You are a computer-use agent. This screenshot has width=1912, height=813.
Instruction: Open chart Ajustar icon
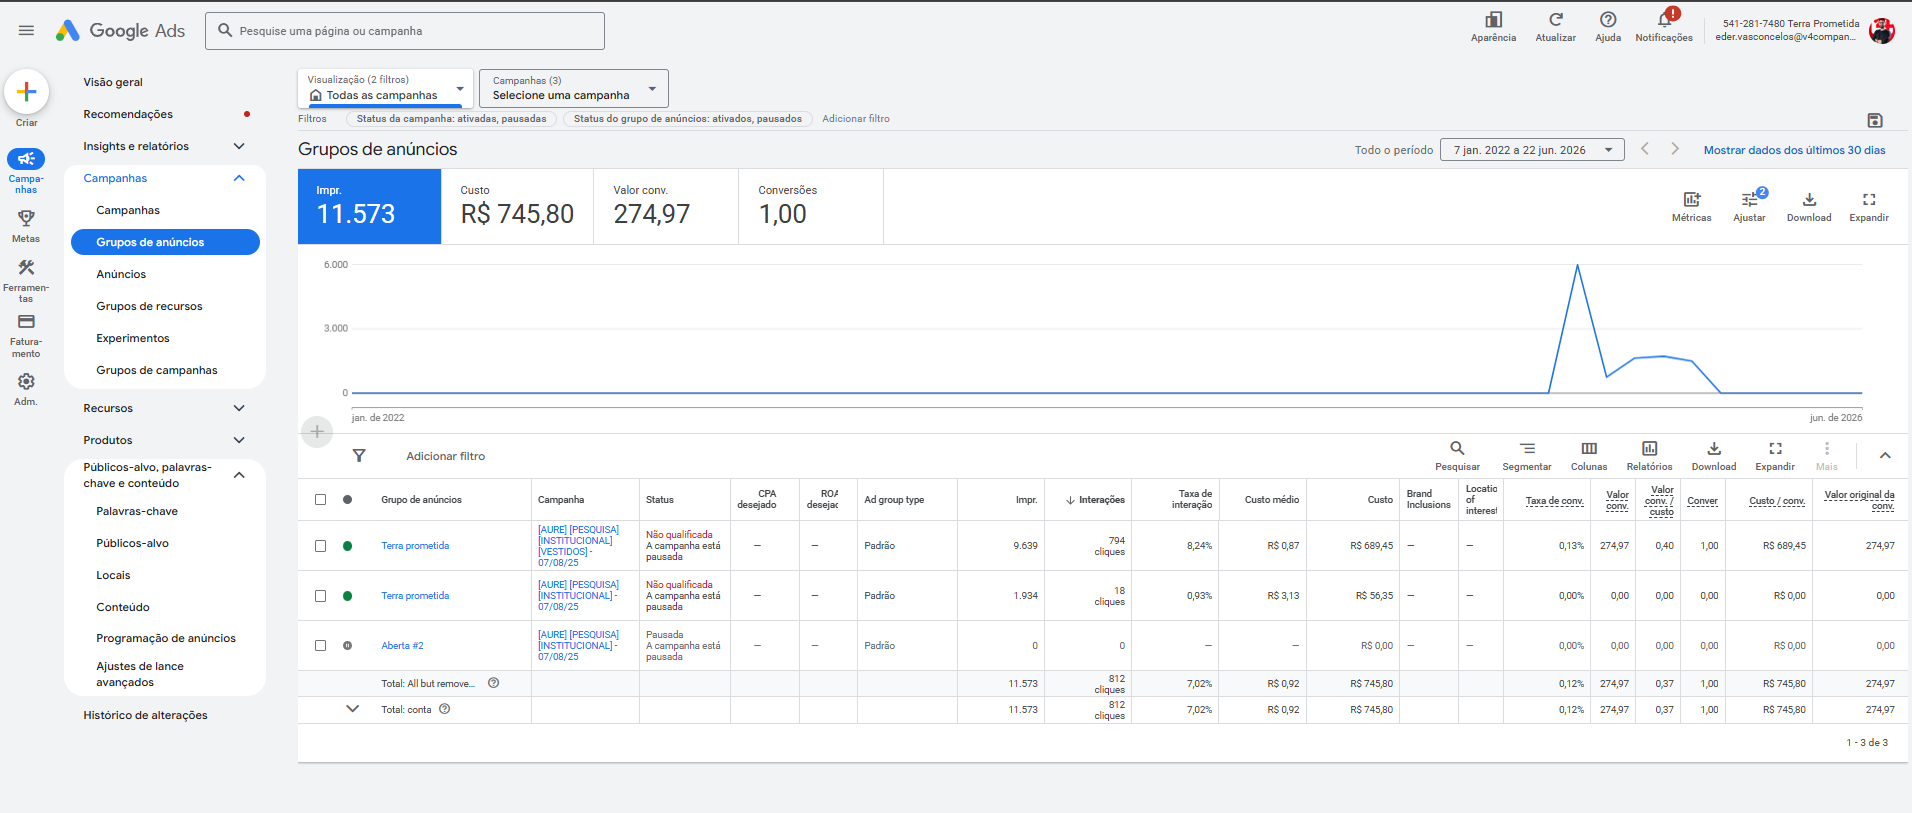pyautogui.click(x=1749, y=200)
